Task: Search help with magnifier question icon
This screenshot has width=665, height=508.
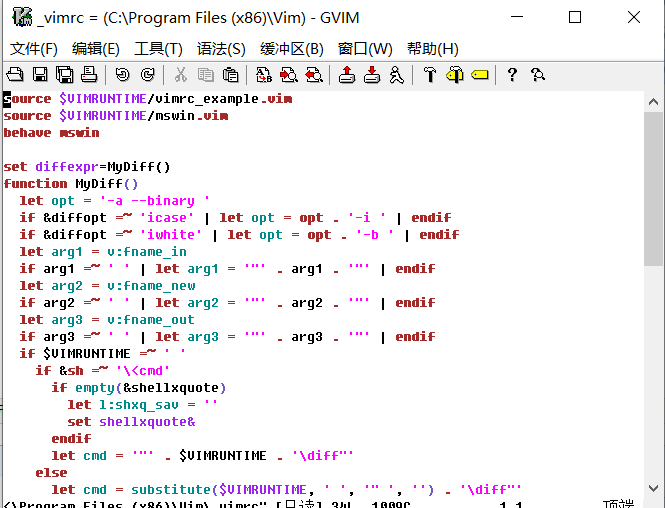Action: coord(538,75)
